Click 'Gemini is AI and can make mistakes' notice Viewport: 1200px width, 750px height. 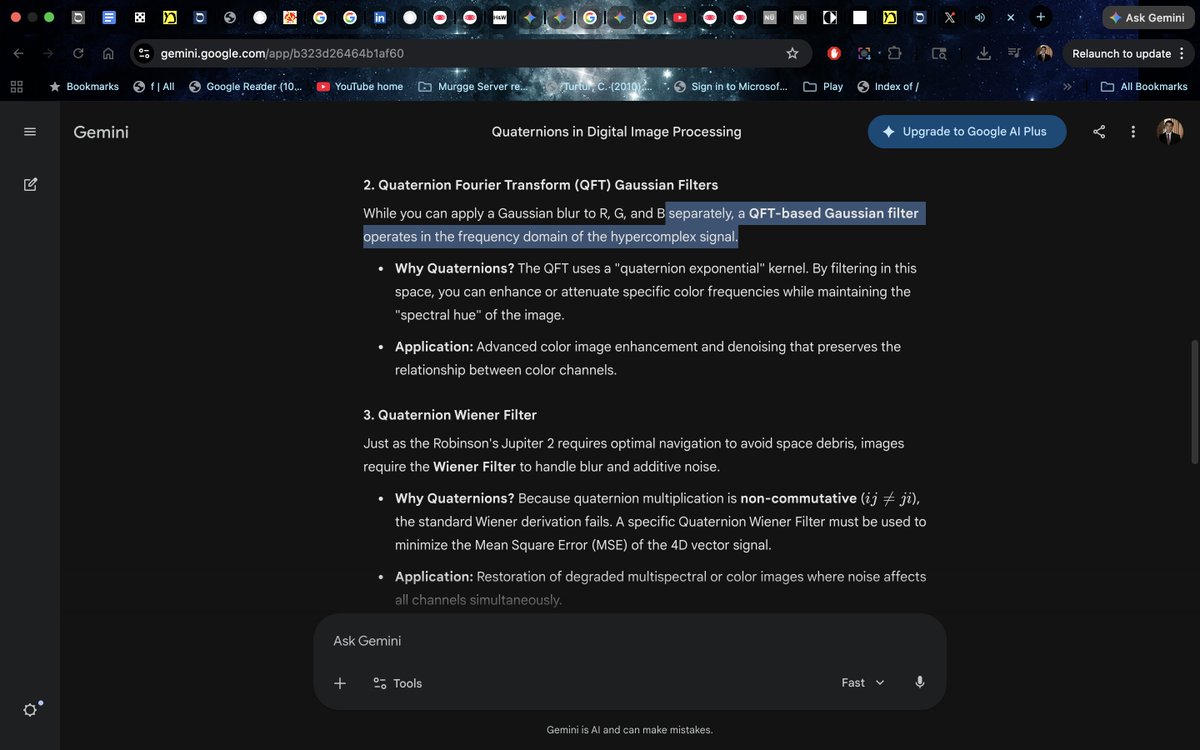point(630,730)
